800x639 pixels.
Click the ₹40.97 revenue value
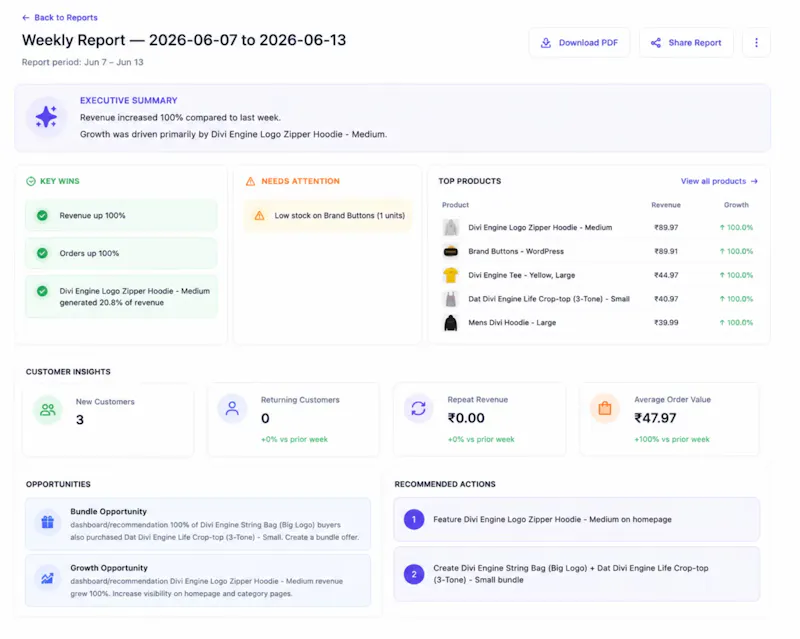tap(666, 299)
